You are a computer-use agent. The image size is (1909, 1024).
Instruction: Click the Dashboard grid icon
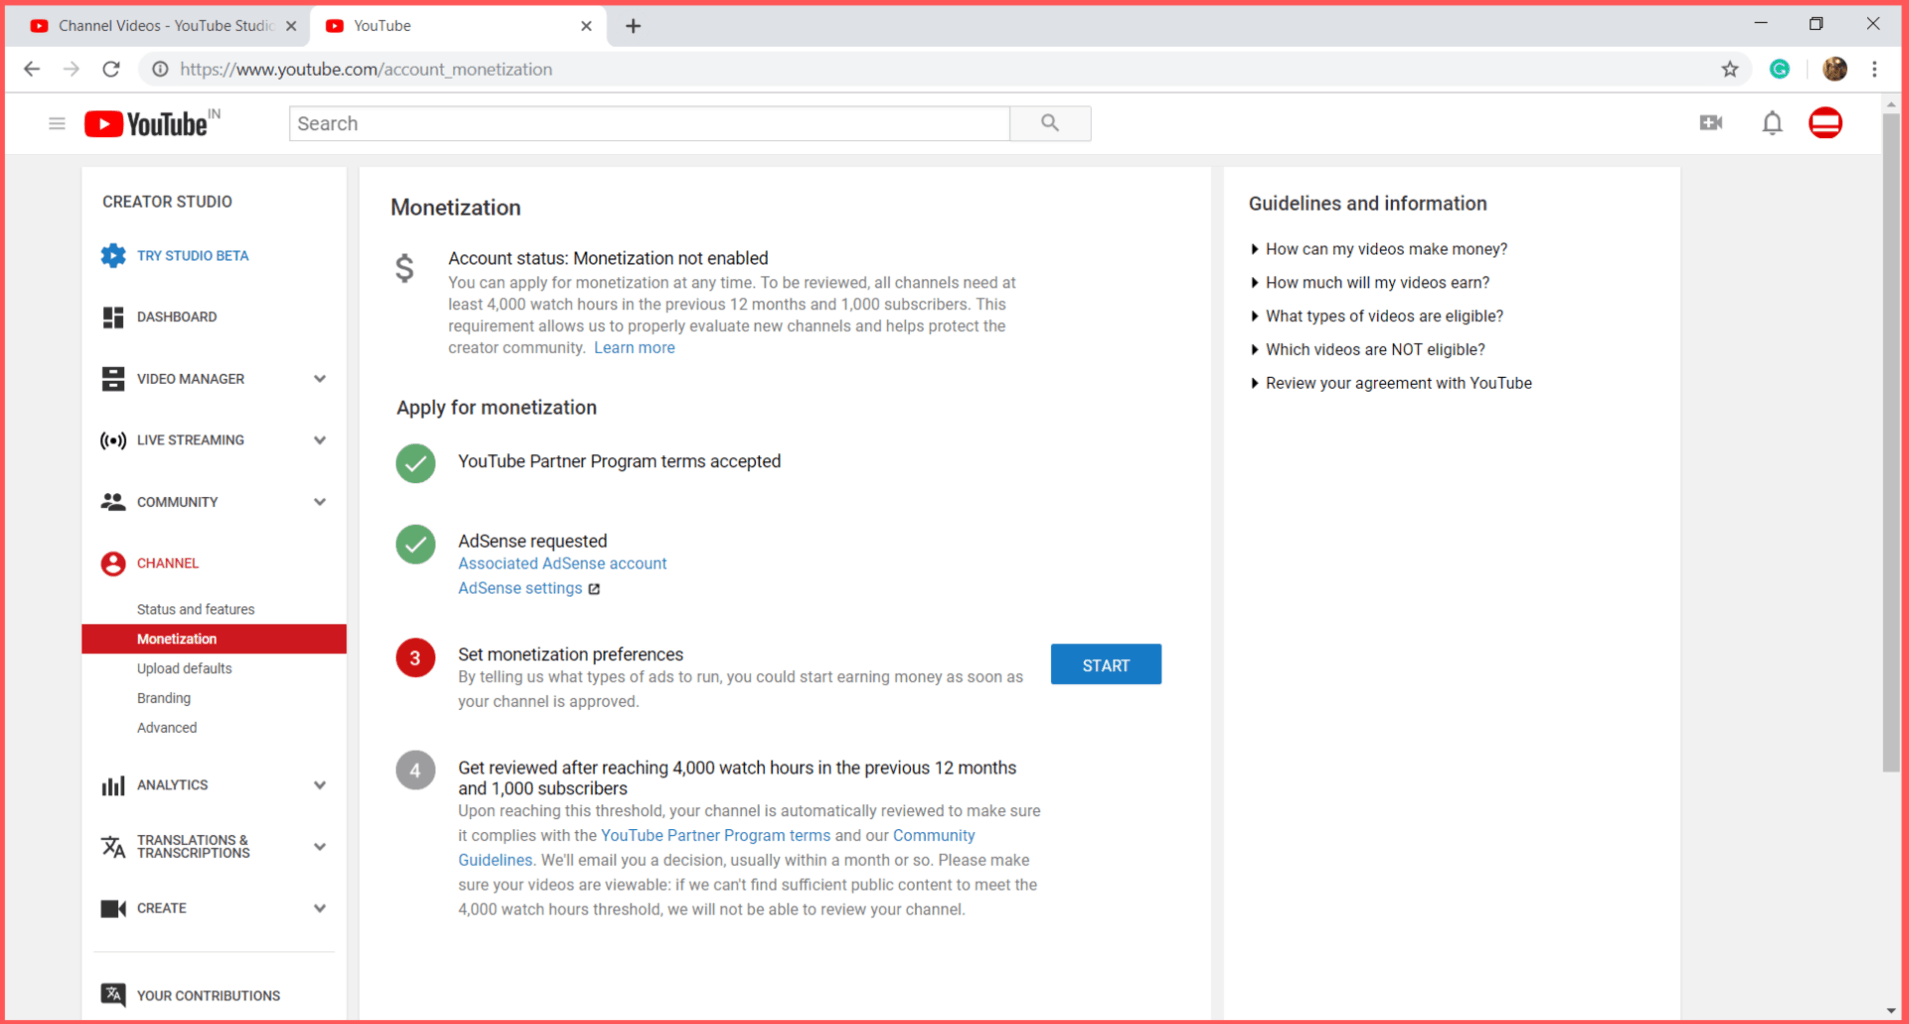[113, 317]
